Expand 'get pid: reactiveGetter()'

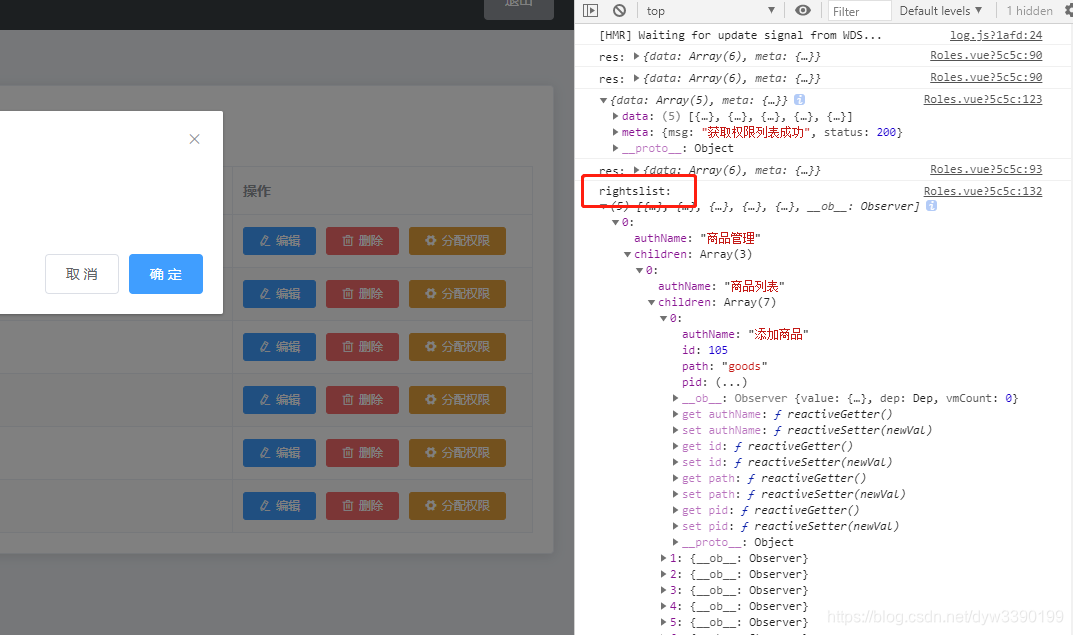(x=675, y=510)
